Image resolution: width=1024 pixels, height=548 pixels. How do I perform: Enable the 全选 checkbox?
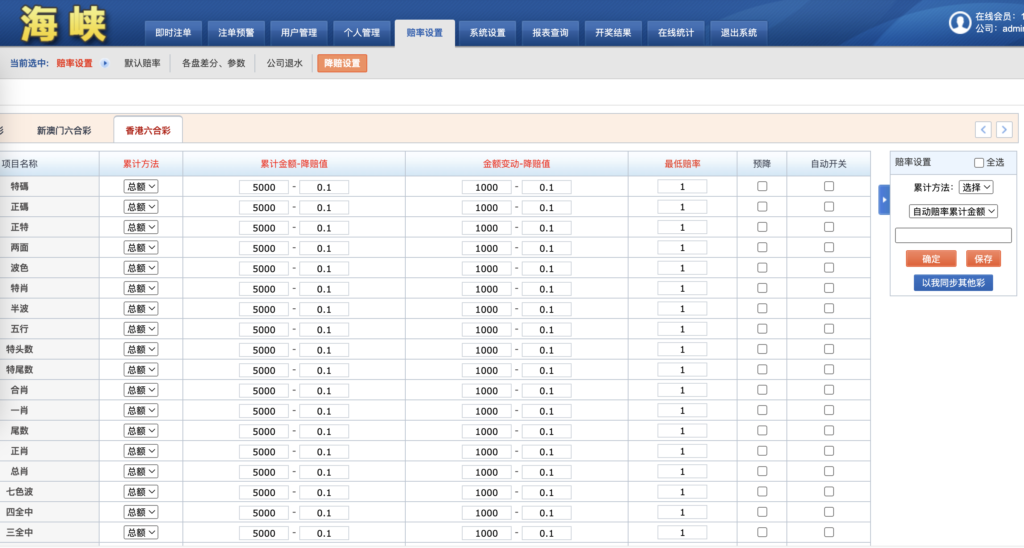[979, 163]
